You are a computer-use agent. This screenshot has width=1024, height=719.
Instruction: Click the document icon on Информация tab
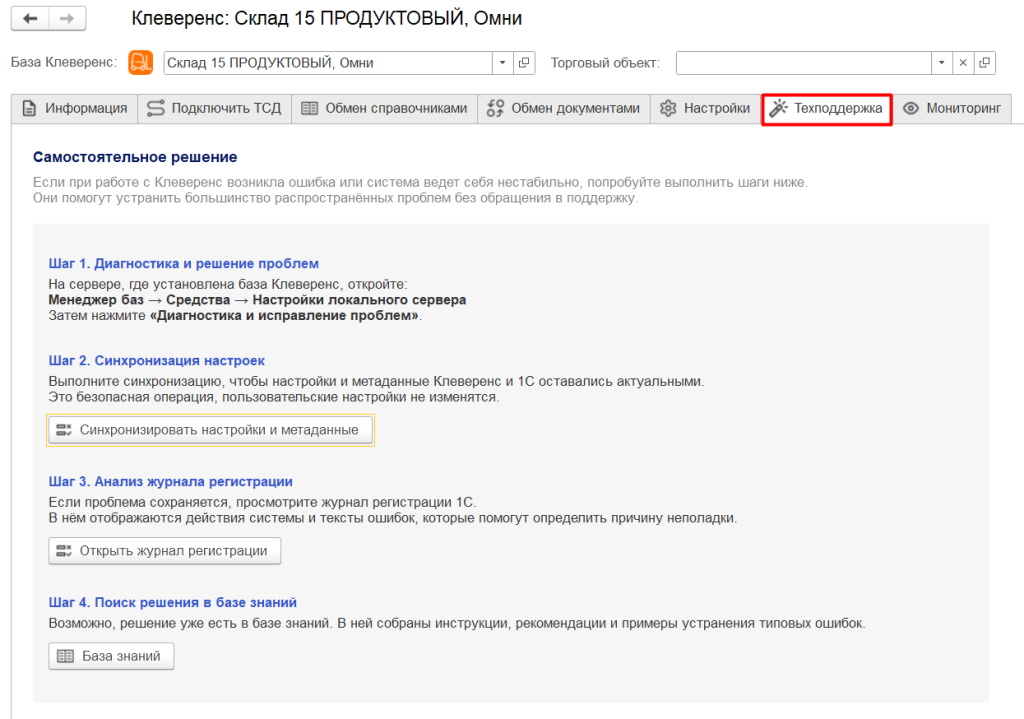[30, 108]
